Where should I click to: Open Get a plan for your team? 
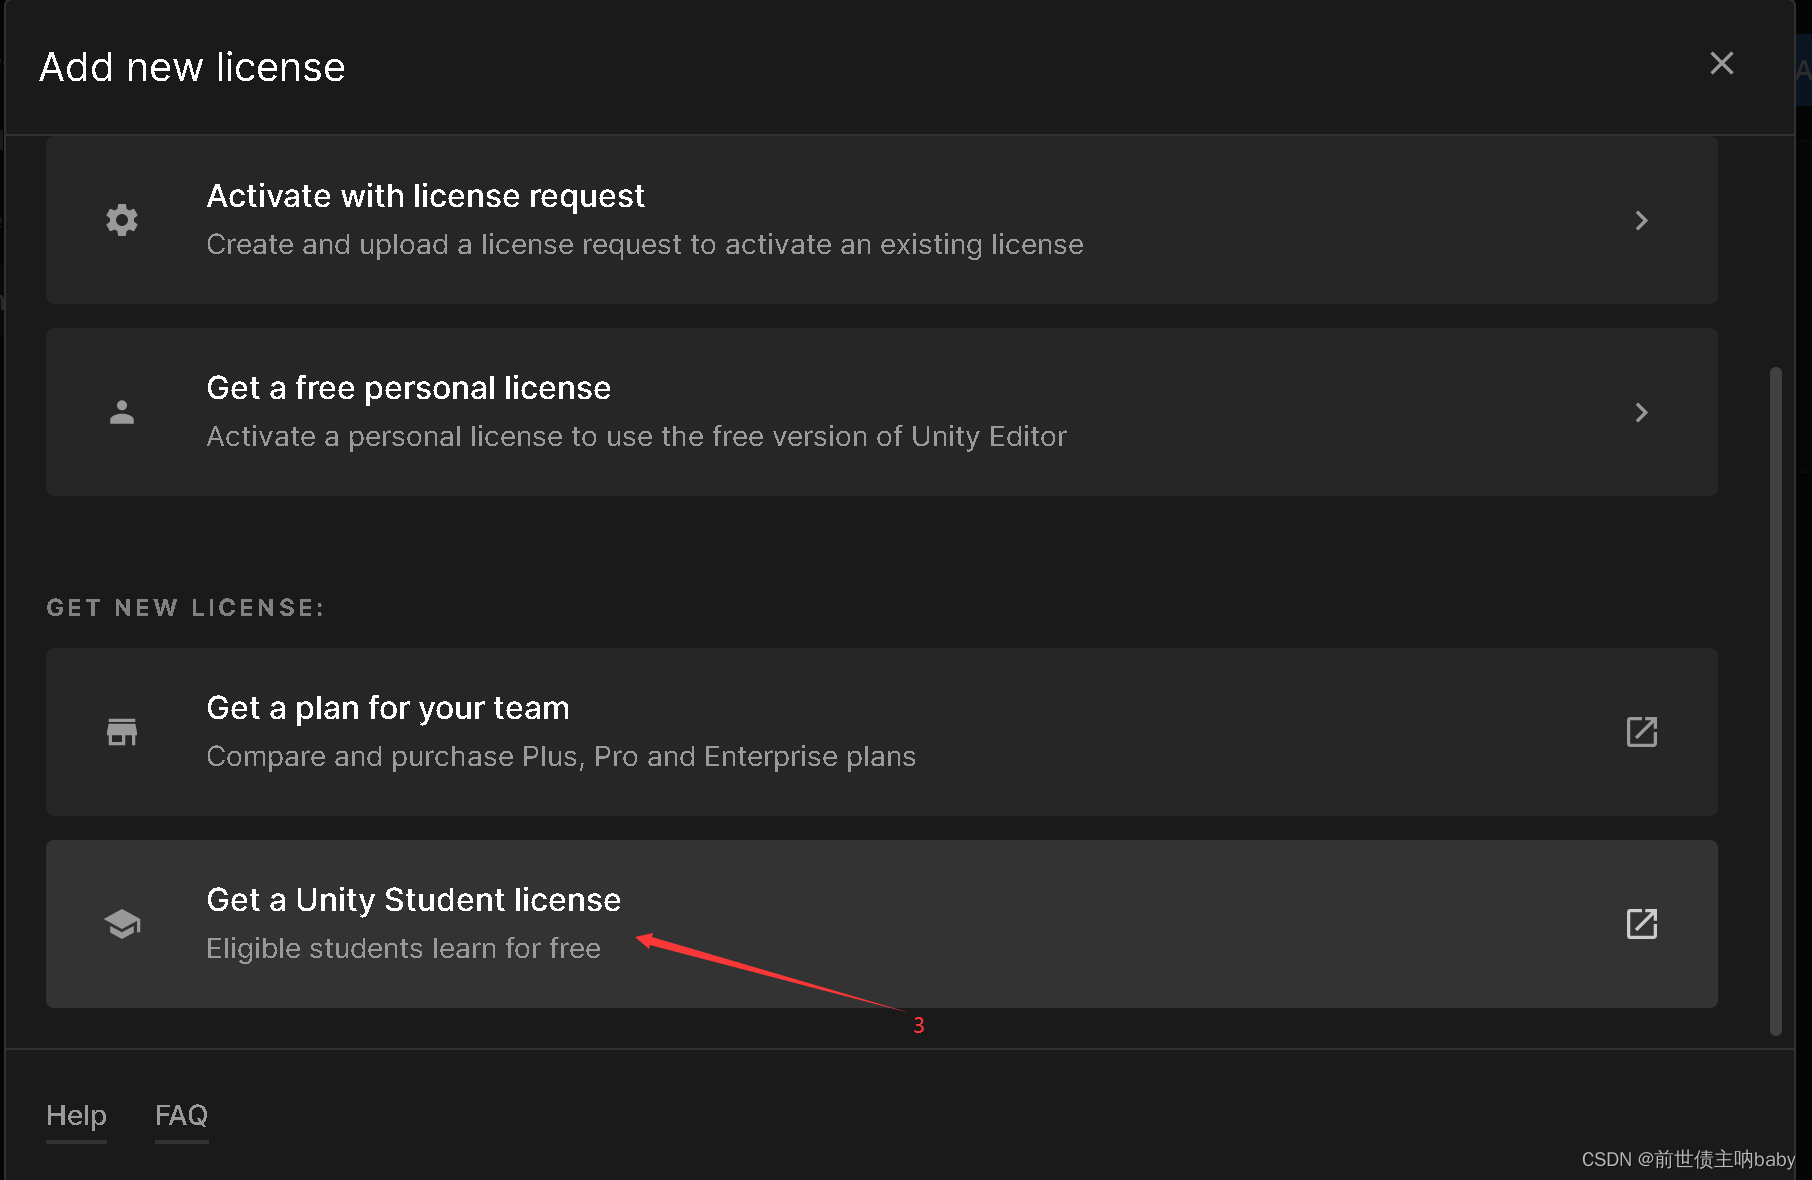tap(881, 732)
